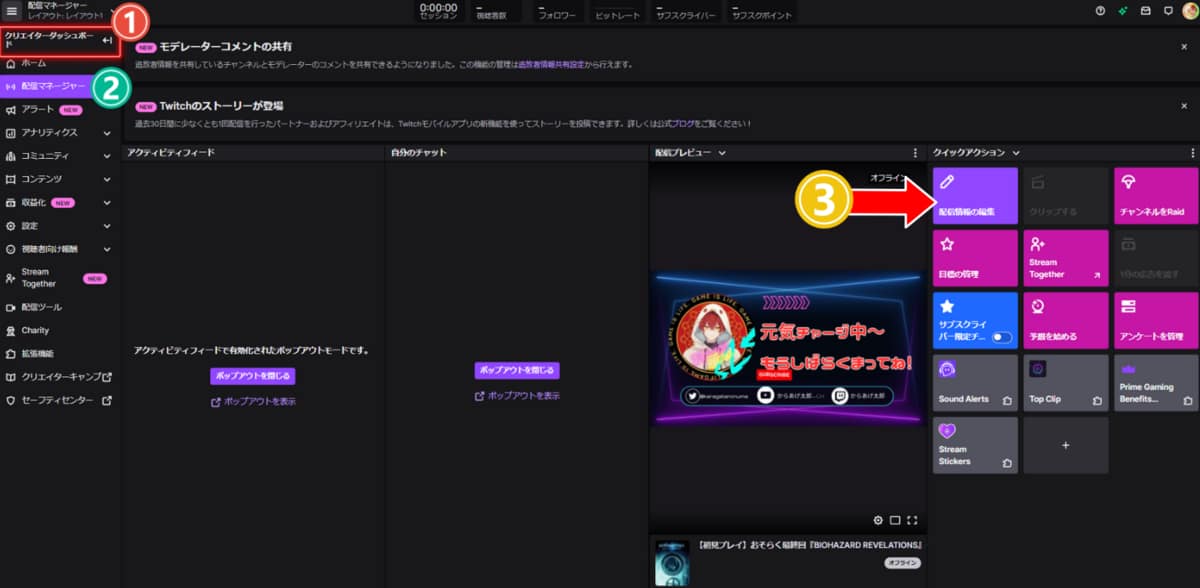Open Sound Alerts extension tile

(x=975, y=382)
